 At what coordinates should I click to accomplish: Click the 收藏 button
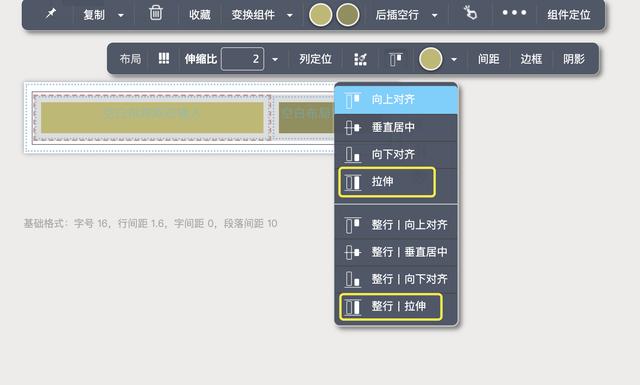[200, 15]
